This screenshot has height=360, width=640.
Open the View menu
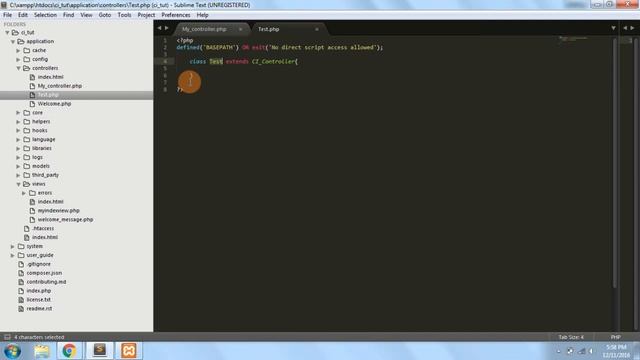coord(86,15)
